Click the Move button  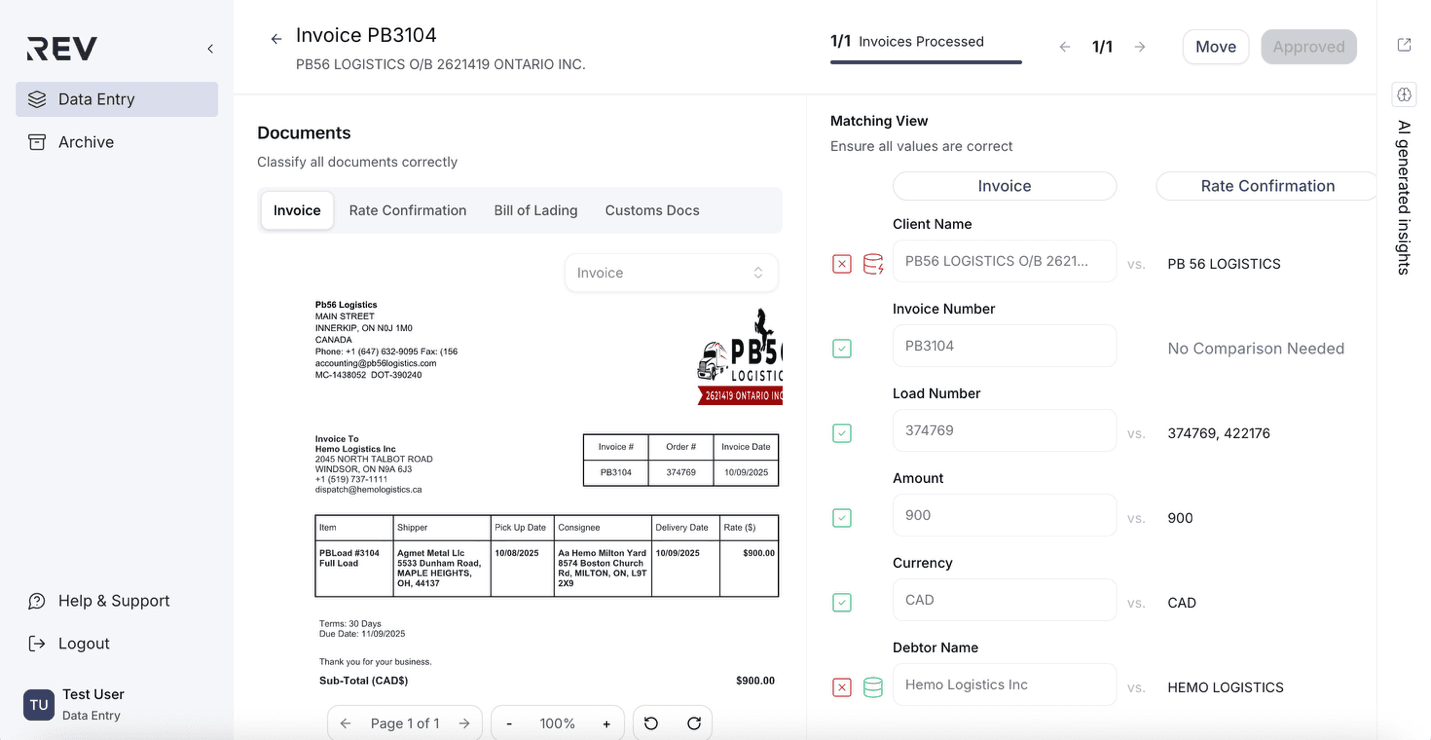tap(1215, 47)
